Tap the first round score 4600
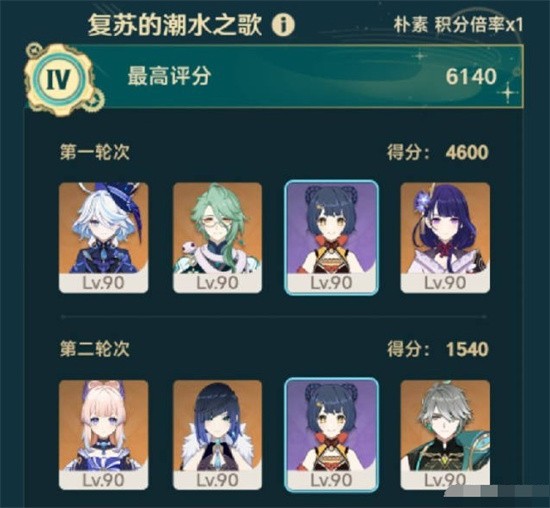550x508 pixels. [x=467, y=153]
